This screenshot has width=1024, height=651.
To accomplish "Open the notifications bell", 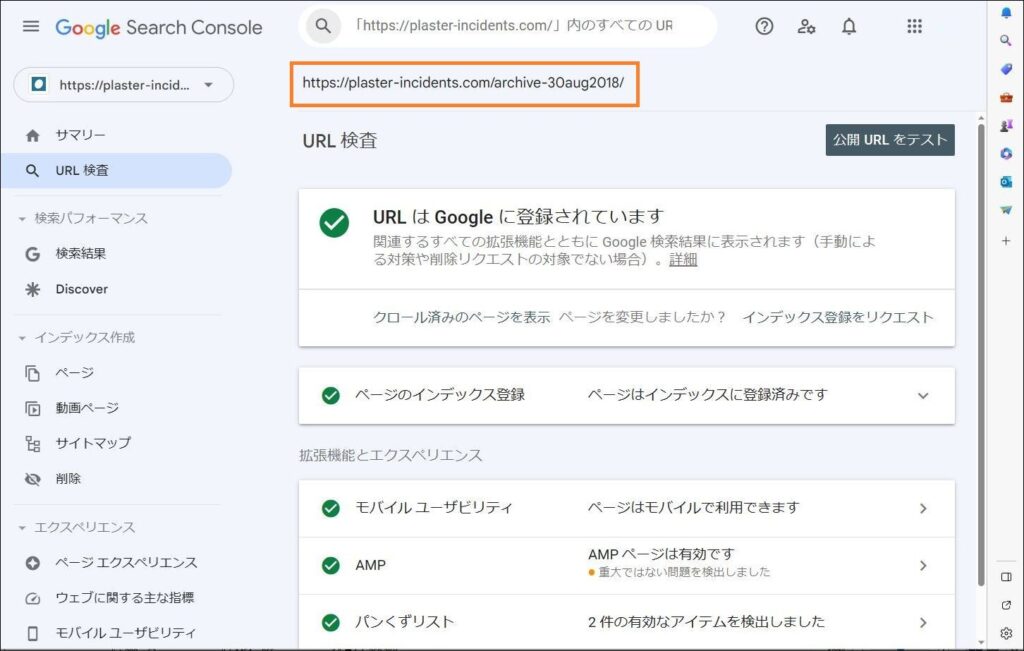I will tap(848, 26).
